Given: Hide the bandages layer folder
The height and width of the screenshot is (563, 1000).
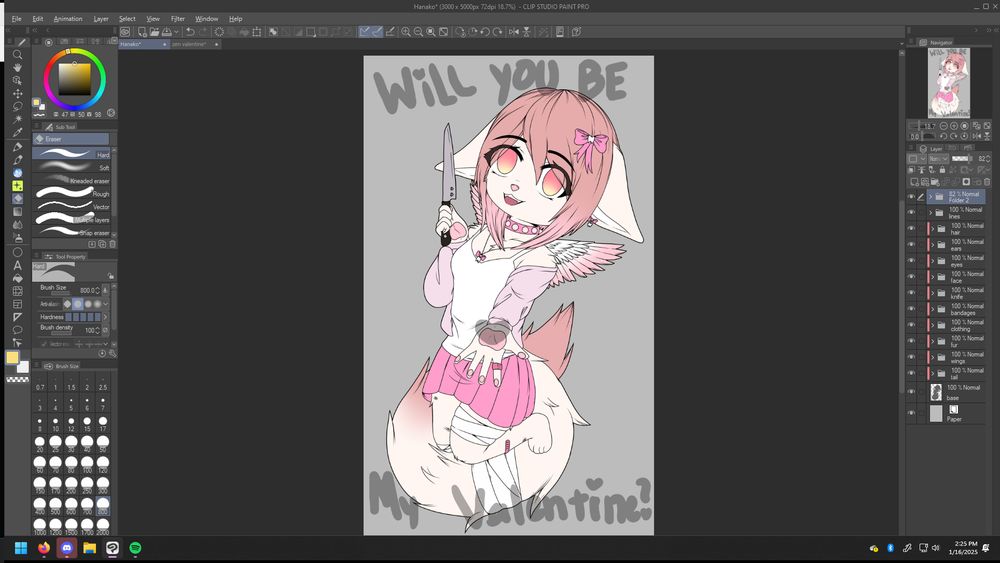Looking at the screenshot, I should click(911, 309).
